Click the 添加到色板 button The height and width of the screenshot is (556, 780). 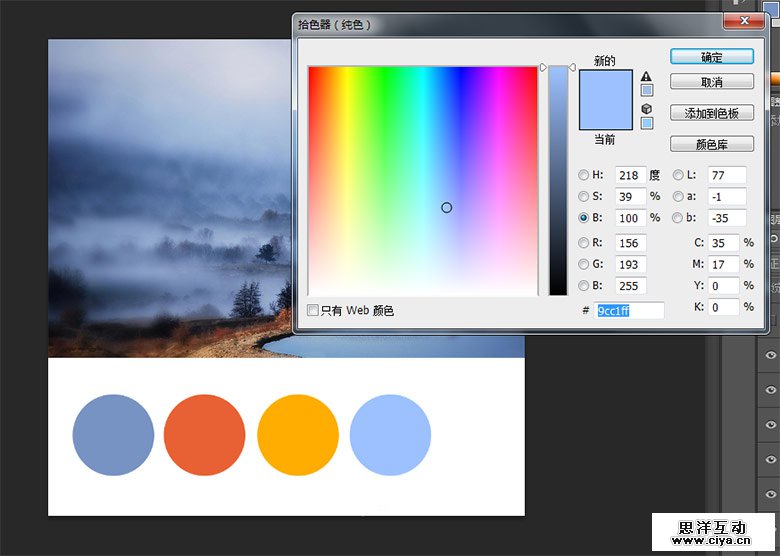711,113
